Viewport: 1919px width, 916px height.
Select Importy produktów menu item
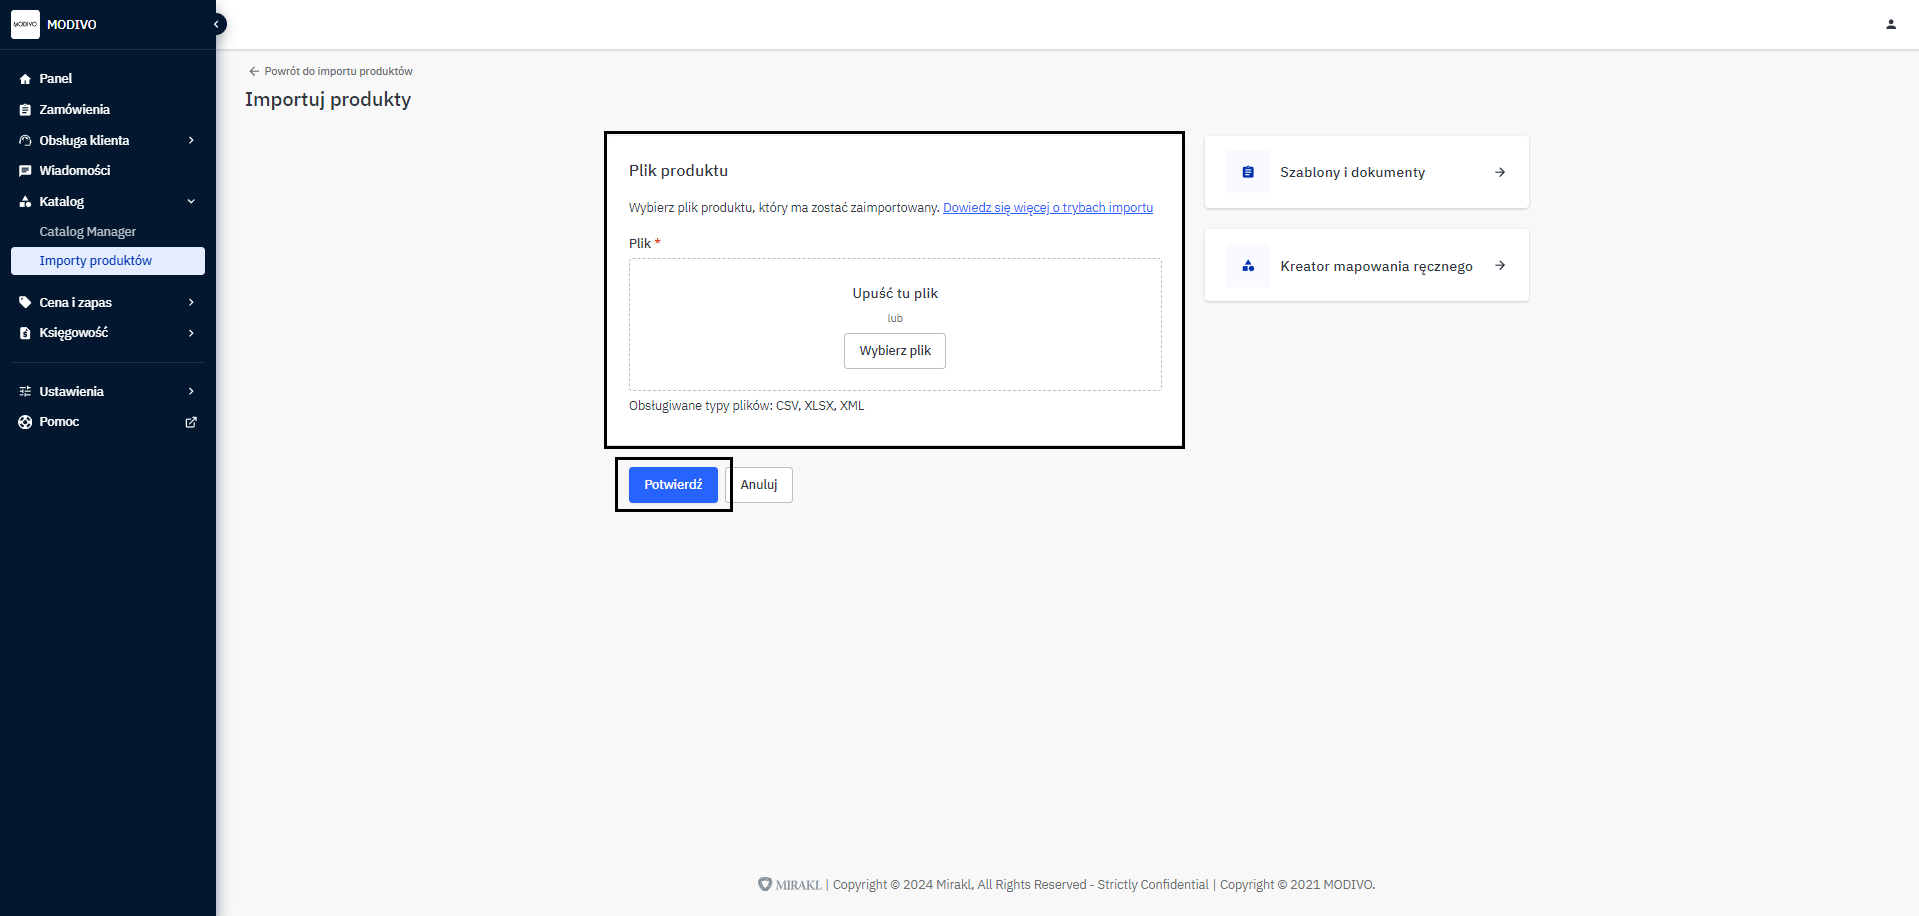(96, 261)
